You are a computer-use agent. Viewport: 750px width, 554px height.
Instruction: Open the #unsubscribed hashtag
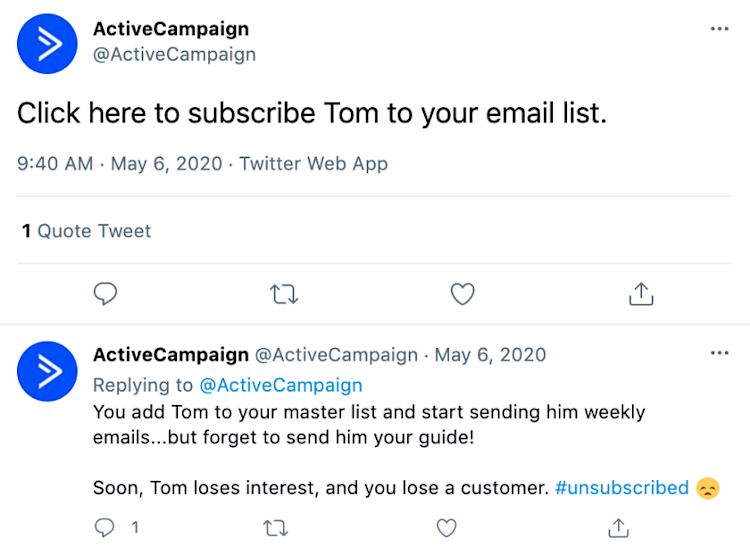(621, 488)
